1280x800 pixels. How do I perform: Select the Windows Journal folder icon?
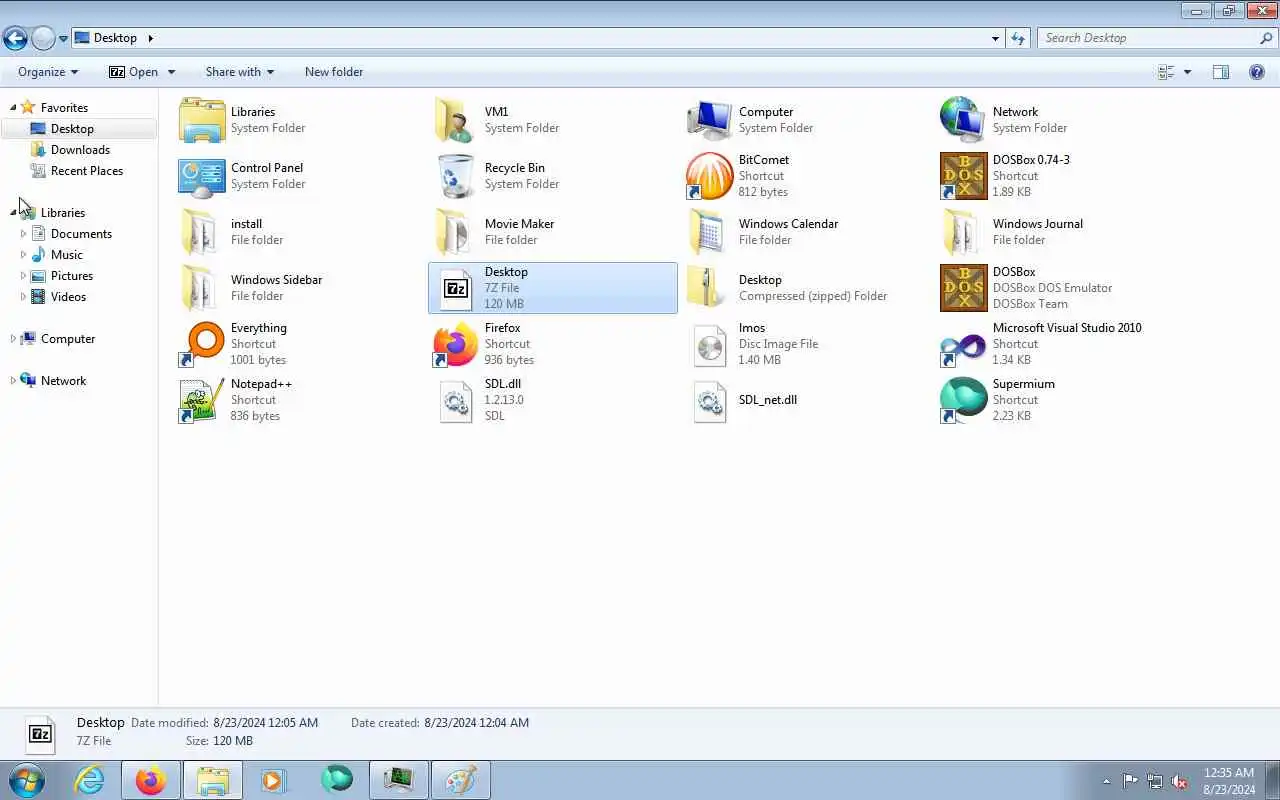[x=963, y=232]
